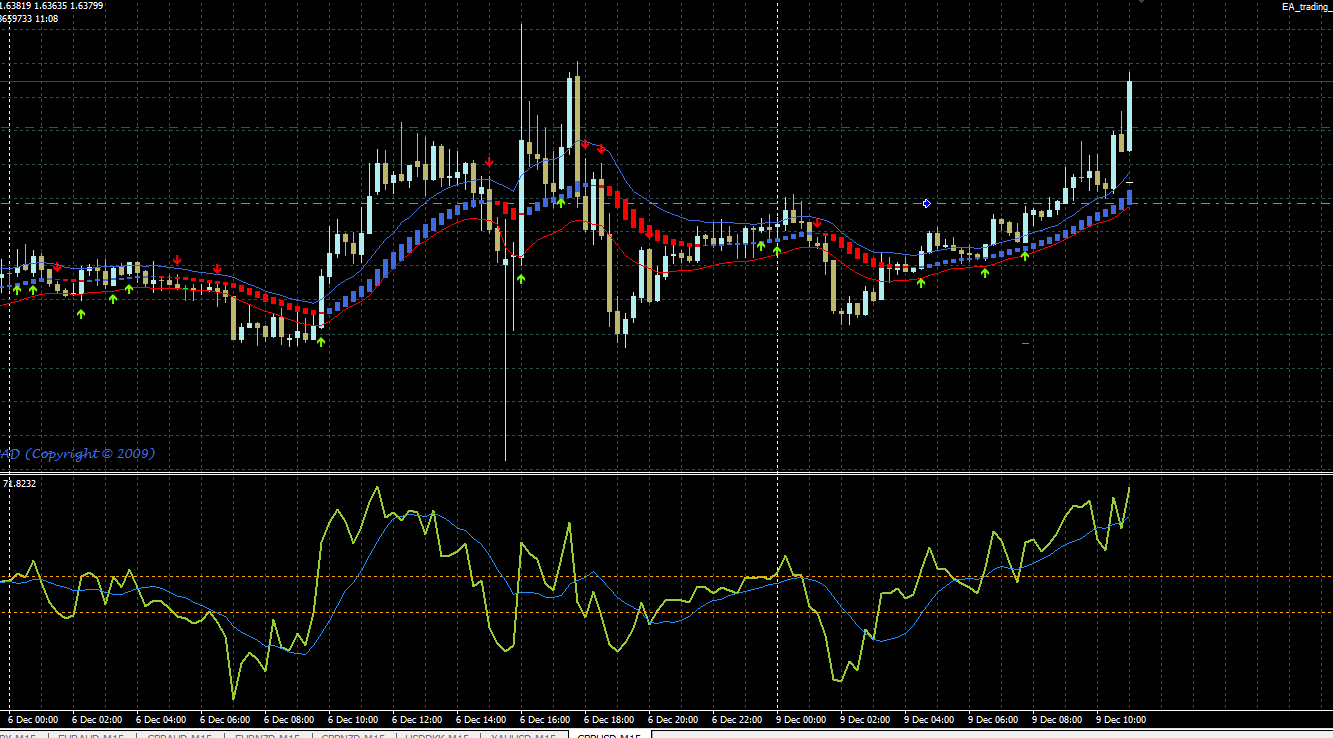Click the 9 Dec 00:00 time axis label
Viewport: 1333px width, 738px height.
pyautogui.click(x=802, y=719)
